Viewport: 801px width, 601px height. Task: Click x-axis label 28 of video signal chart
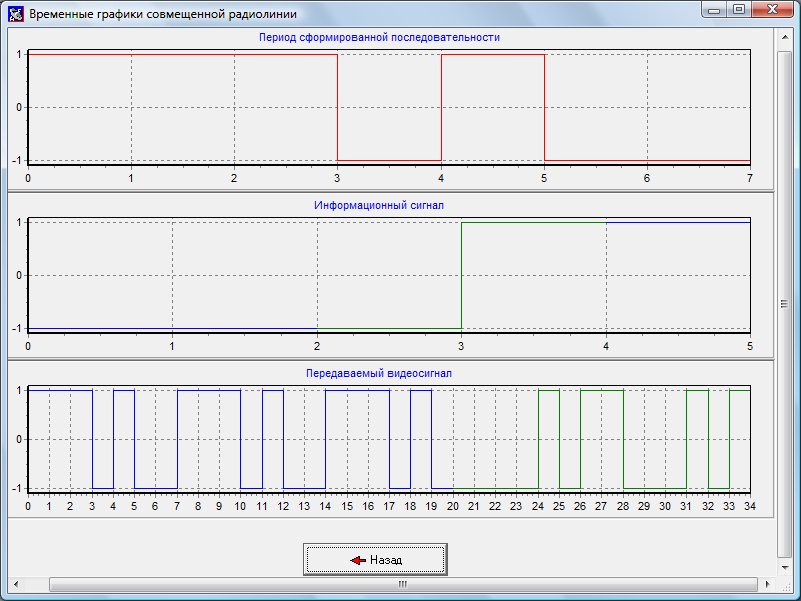click(622, 506)
